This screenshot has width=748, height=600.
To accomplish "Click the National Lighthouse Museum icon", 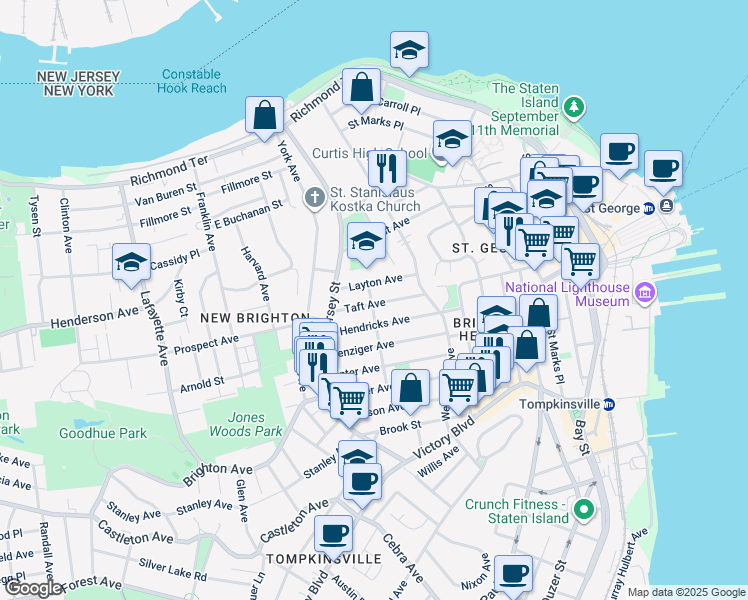I will point(645,292).
